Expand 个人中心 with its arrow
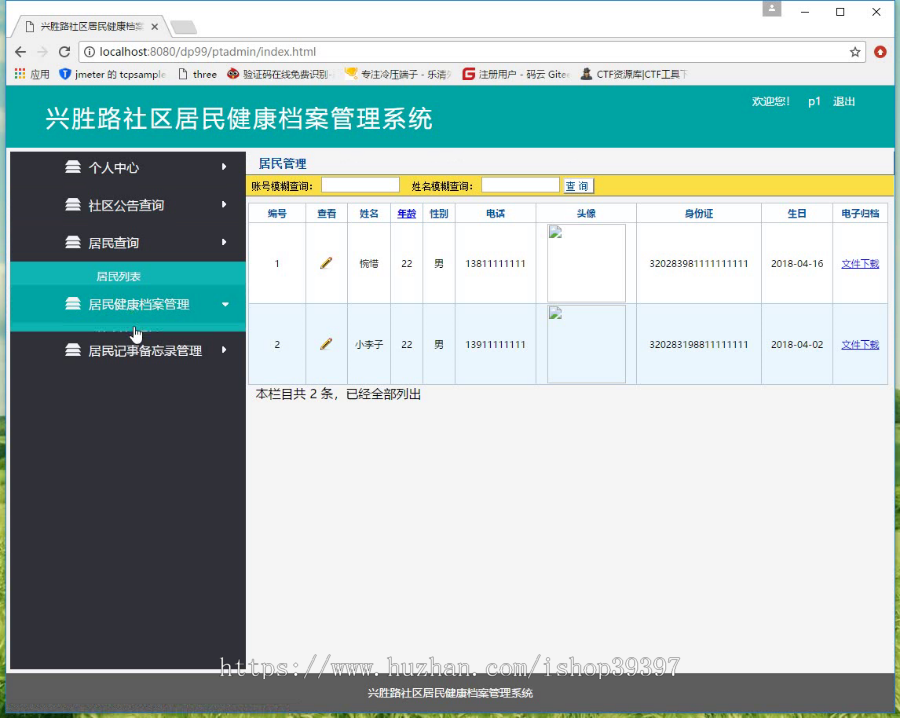This screenshot has height=718, width=900. point(224,166)
